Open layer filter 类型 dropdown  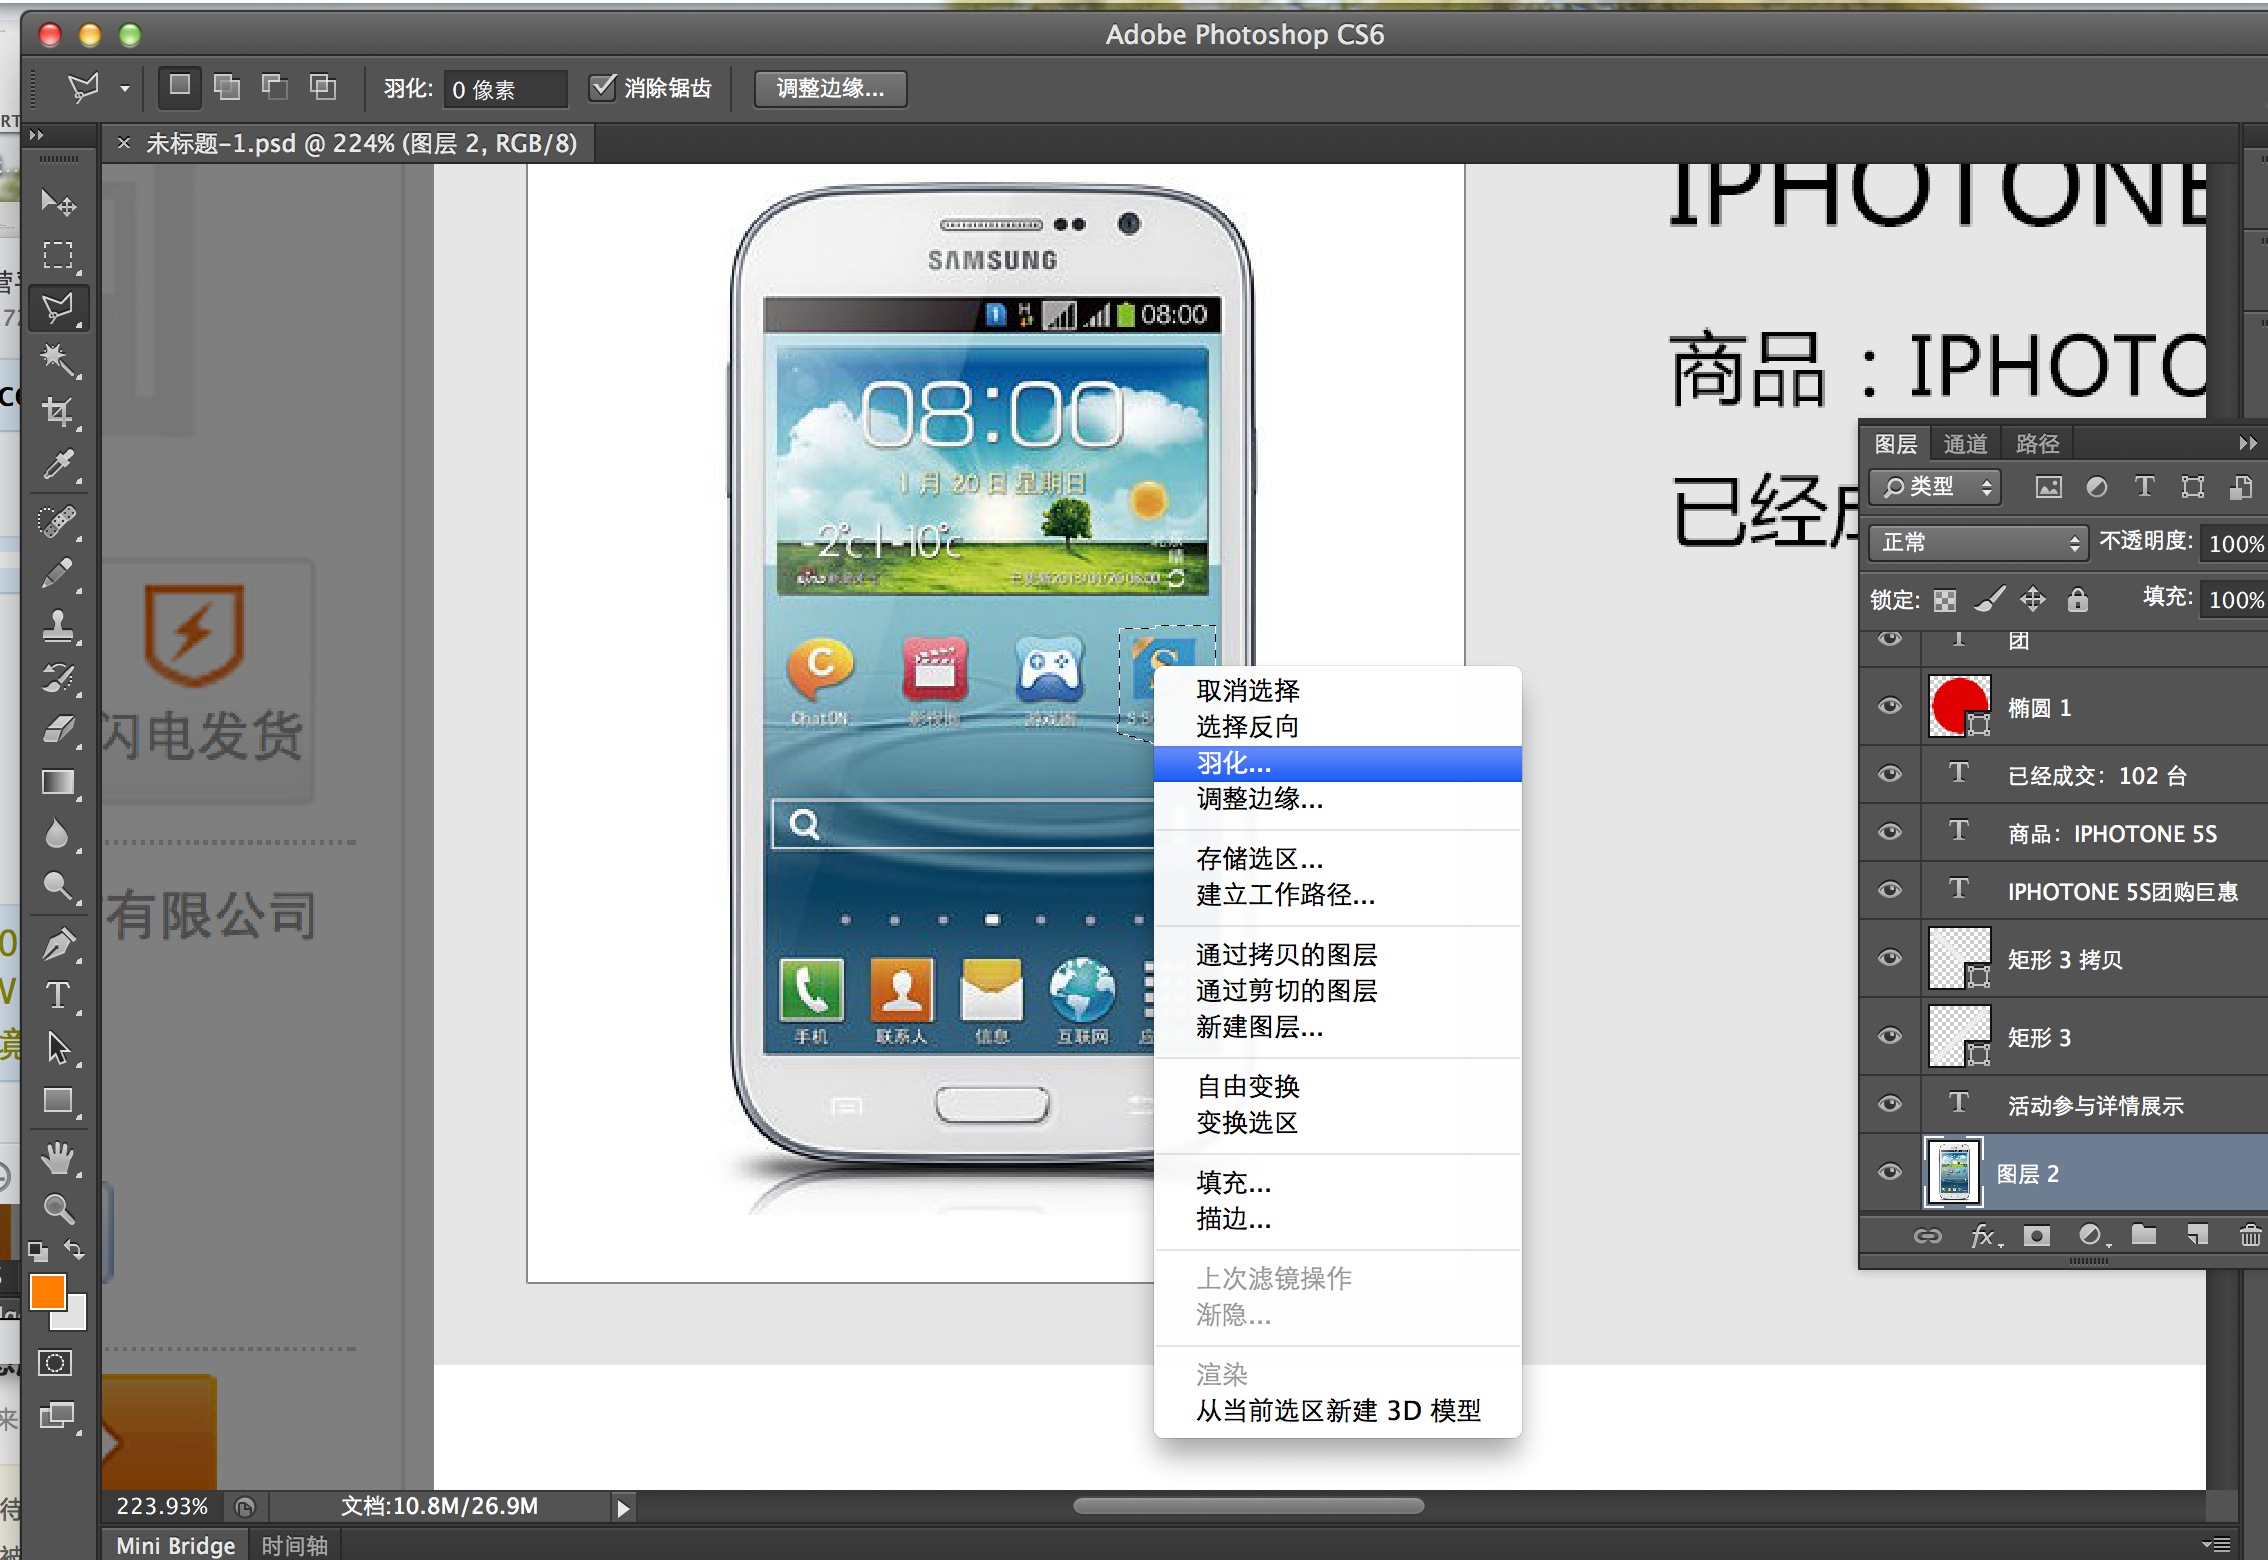1935,487
